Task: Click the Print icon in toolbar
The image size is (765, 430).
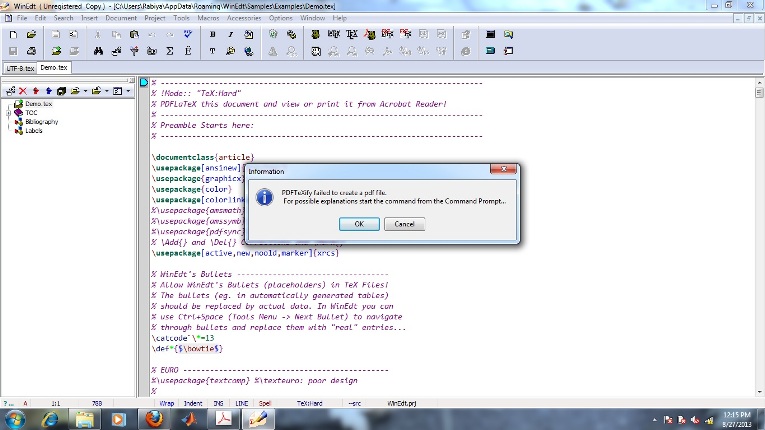Action: tap(31, 51)
